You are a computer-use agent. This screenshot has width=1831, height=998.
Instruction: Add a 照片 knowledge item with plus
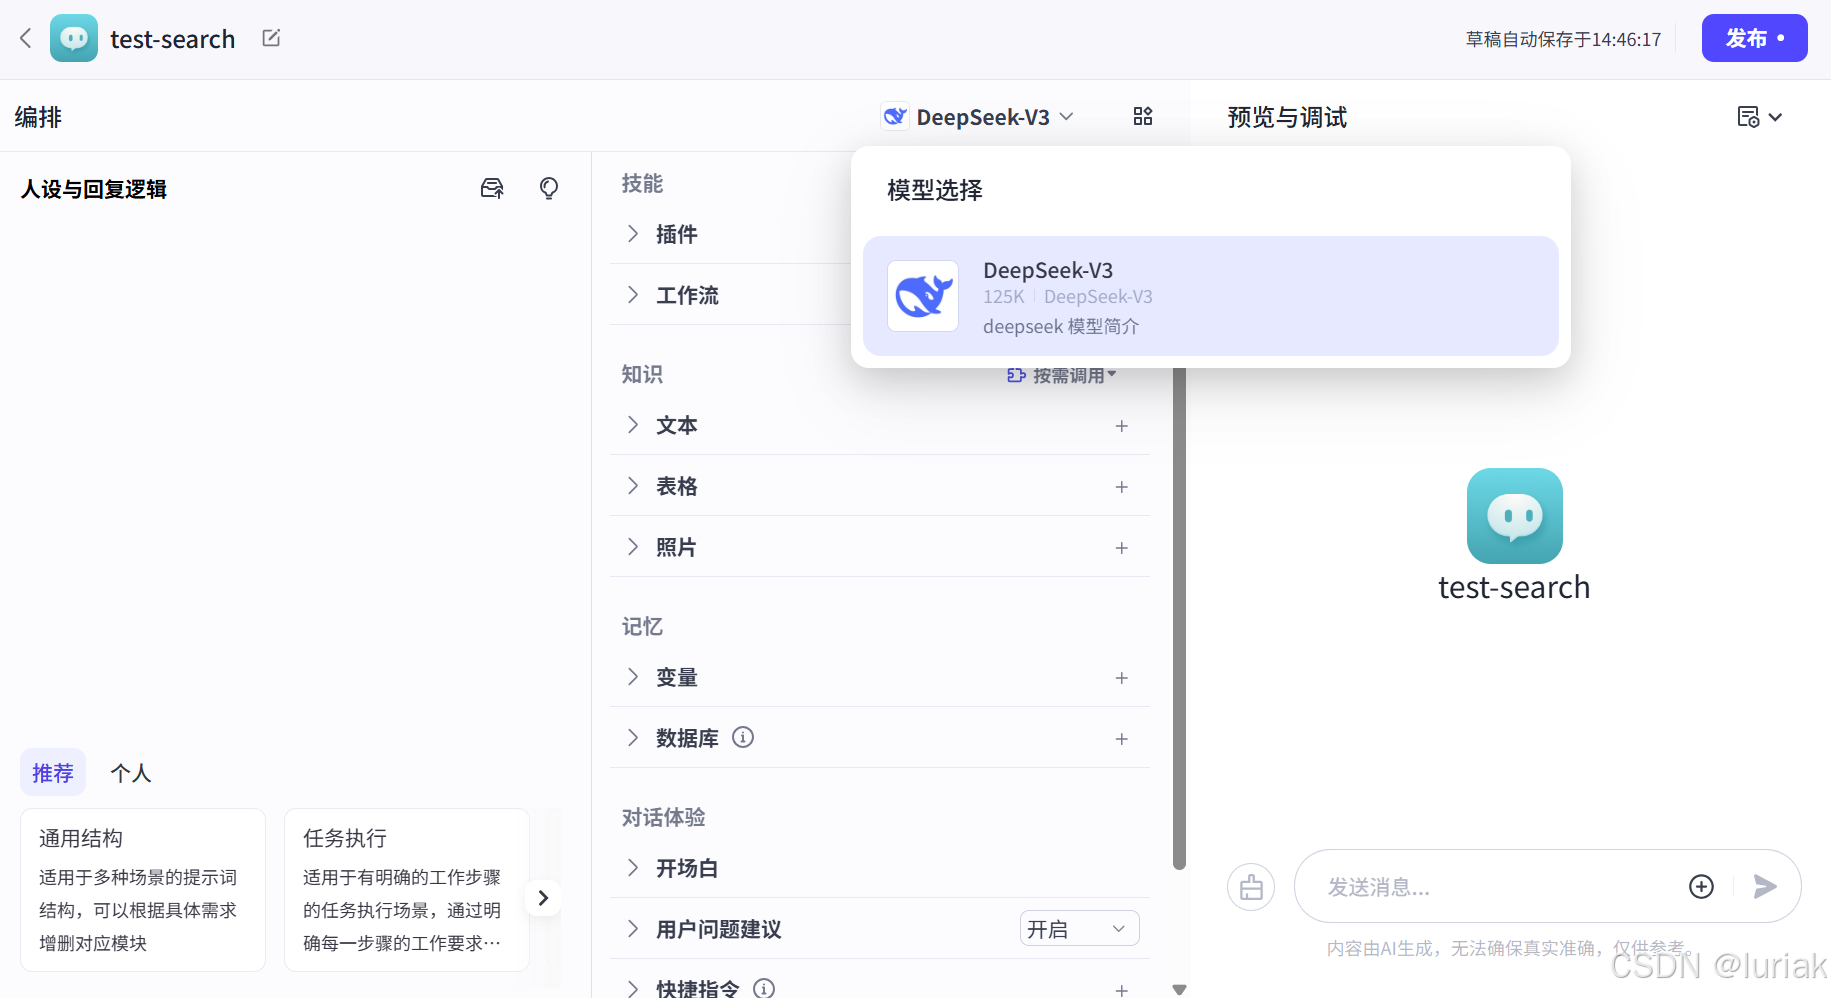(1122, 548)
